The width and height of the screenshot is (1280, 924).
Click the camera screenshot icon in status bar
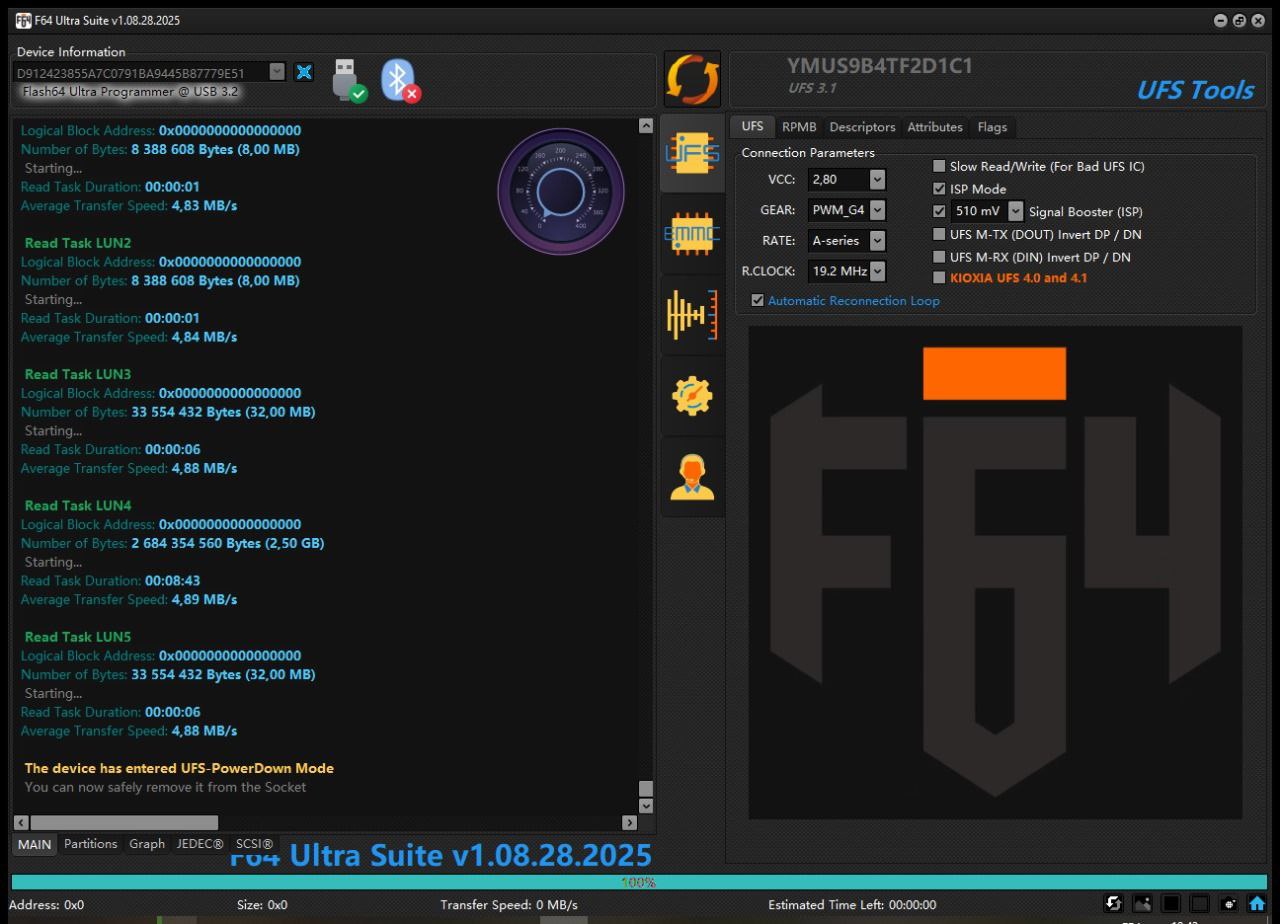(x=1229, y=904)
